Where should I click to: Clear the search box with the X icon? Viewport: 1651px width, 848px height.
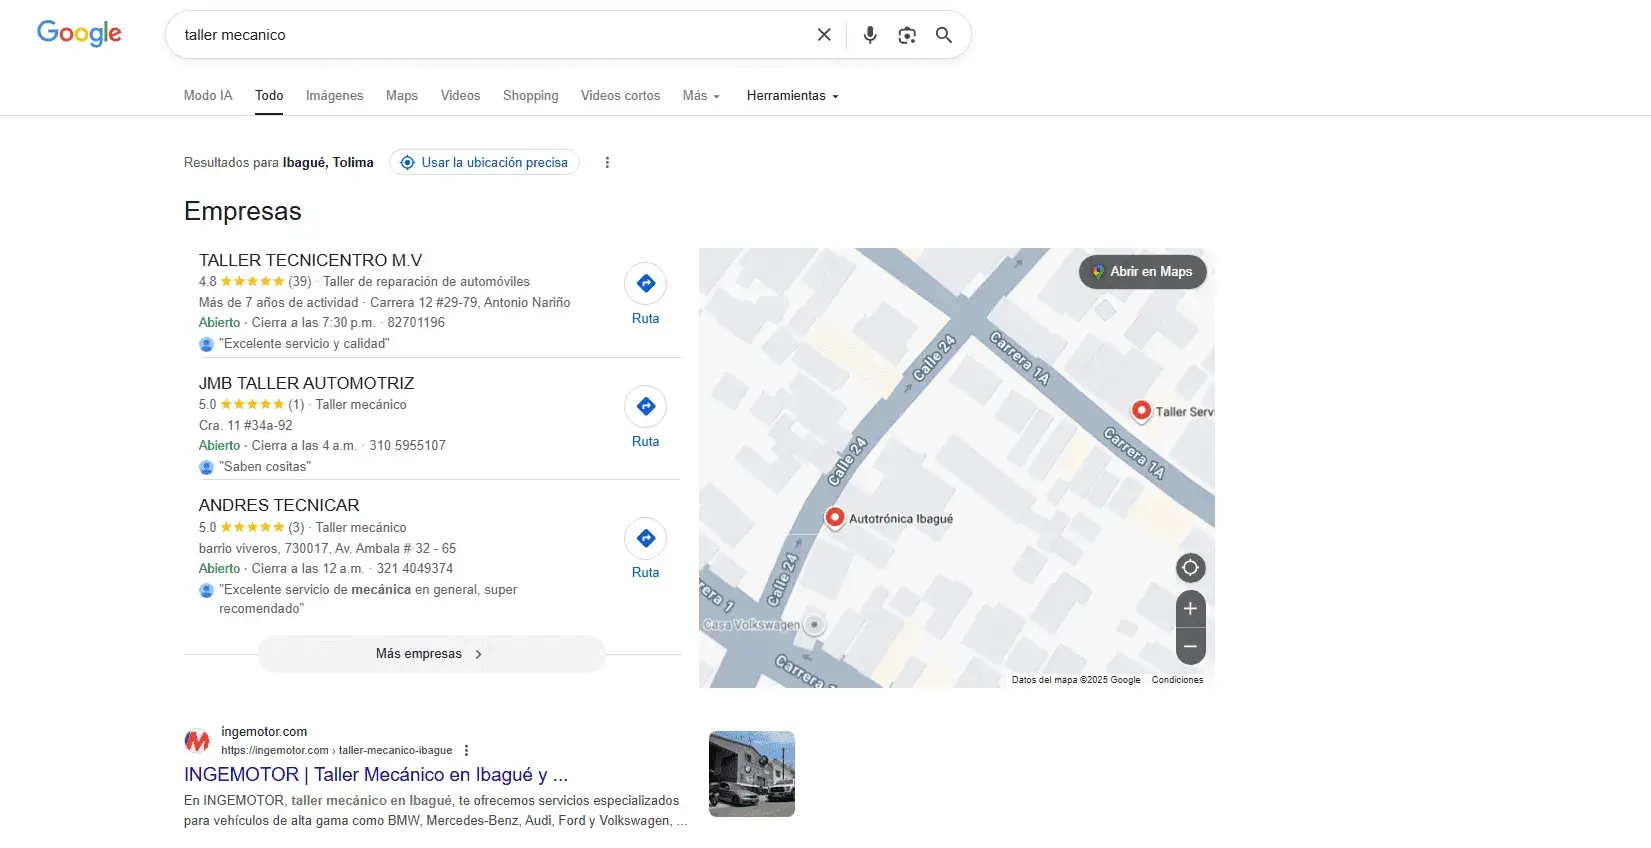(x=824, y=35)
